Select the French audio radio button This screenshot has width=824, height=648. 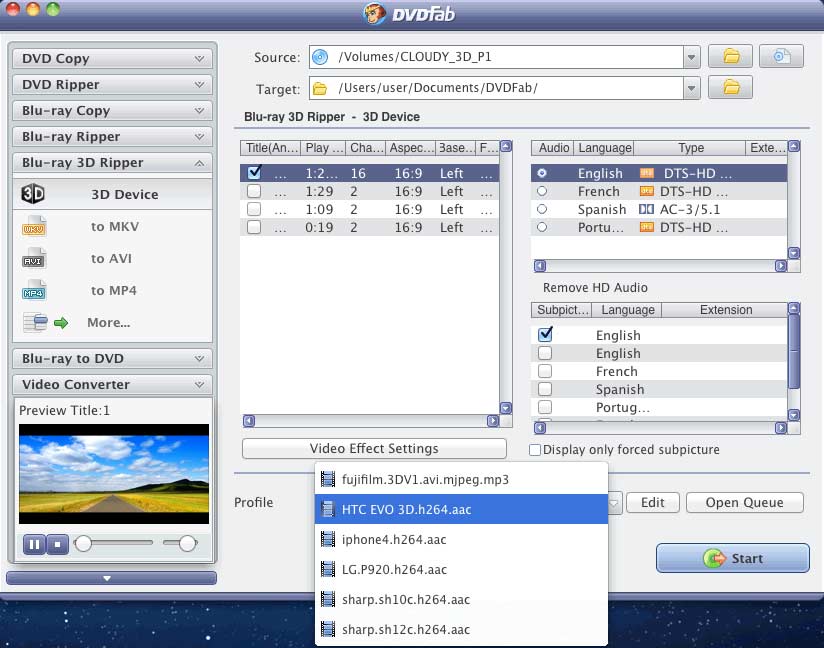coord(542,191)
